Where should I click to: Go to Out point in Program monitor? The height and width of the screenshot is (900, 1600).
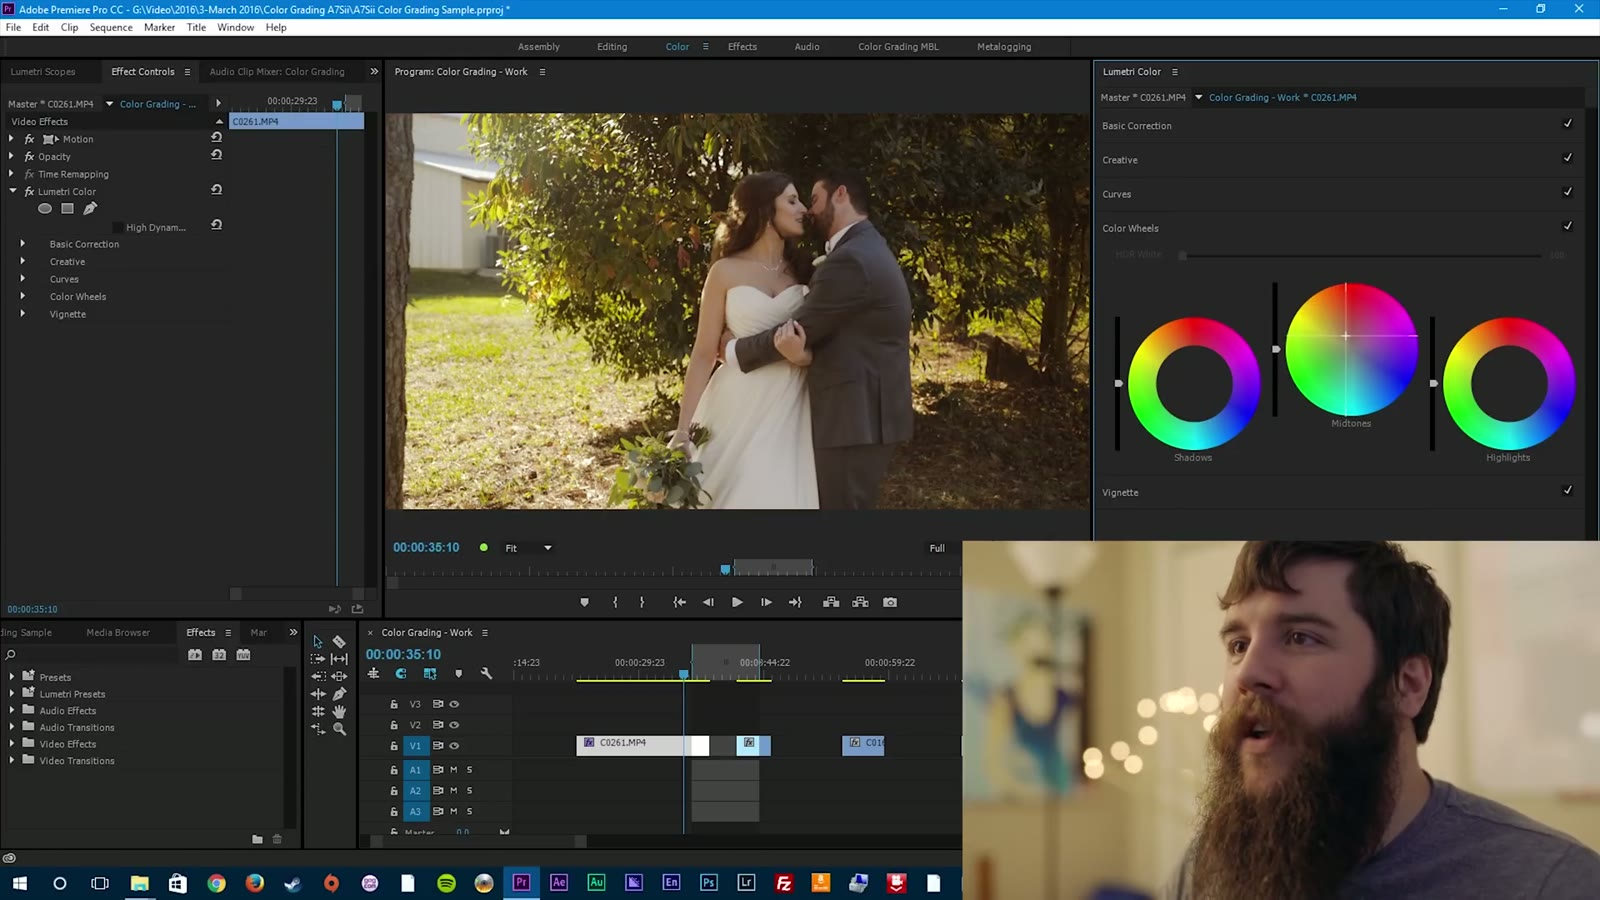[x=795, y=602]
